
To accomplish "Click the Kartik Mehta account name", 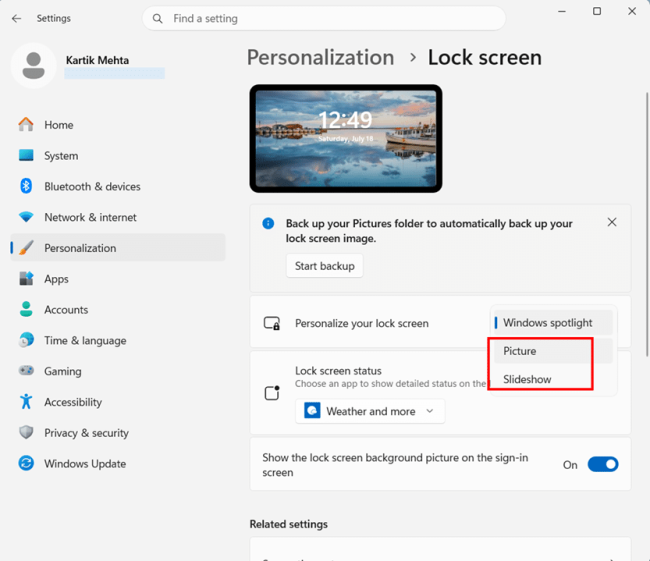I will [97, 60].
